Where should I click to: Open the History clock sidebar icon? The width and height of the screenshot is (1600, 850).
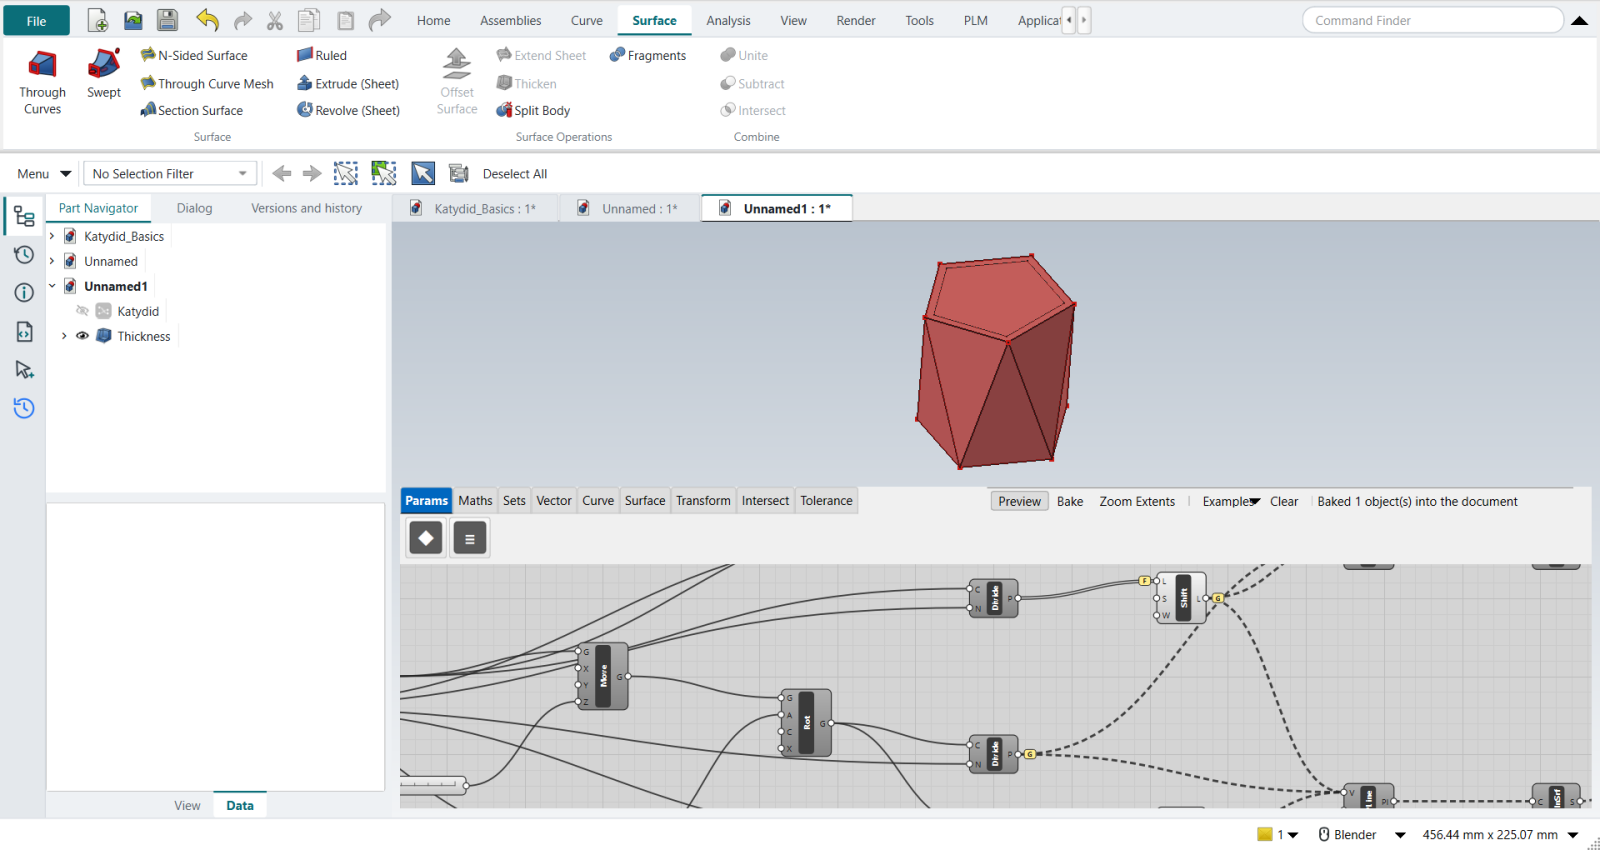click(x=24, y=254)
